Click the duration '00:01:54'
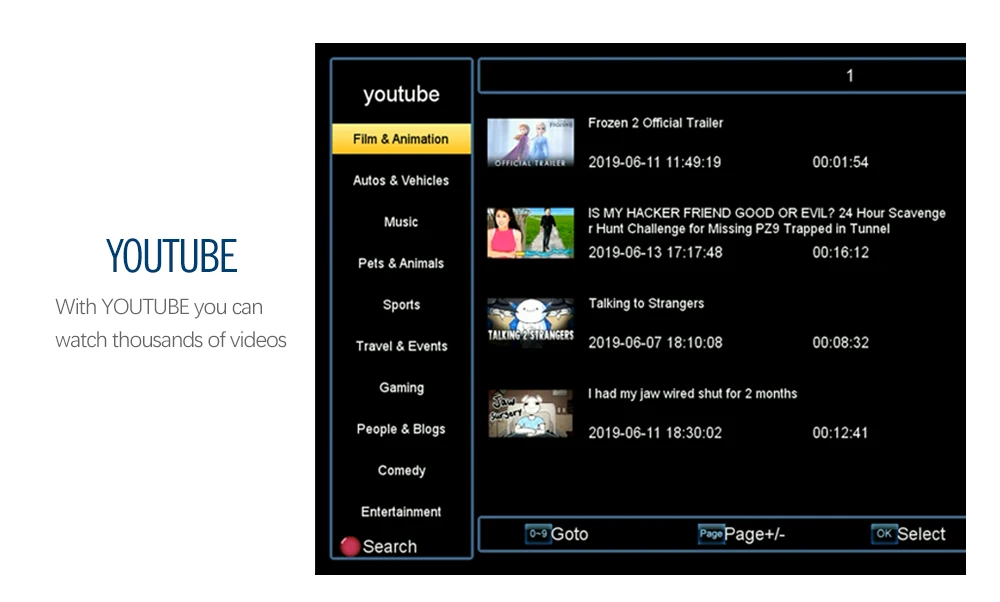Screen dimensions: 1000x602 [x=840, y=162]
